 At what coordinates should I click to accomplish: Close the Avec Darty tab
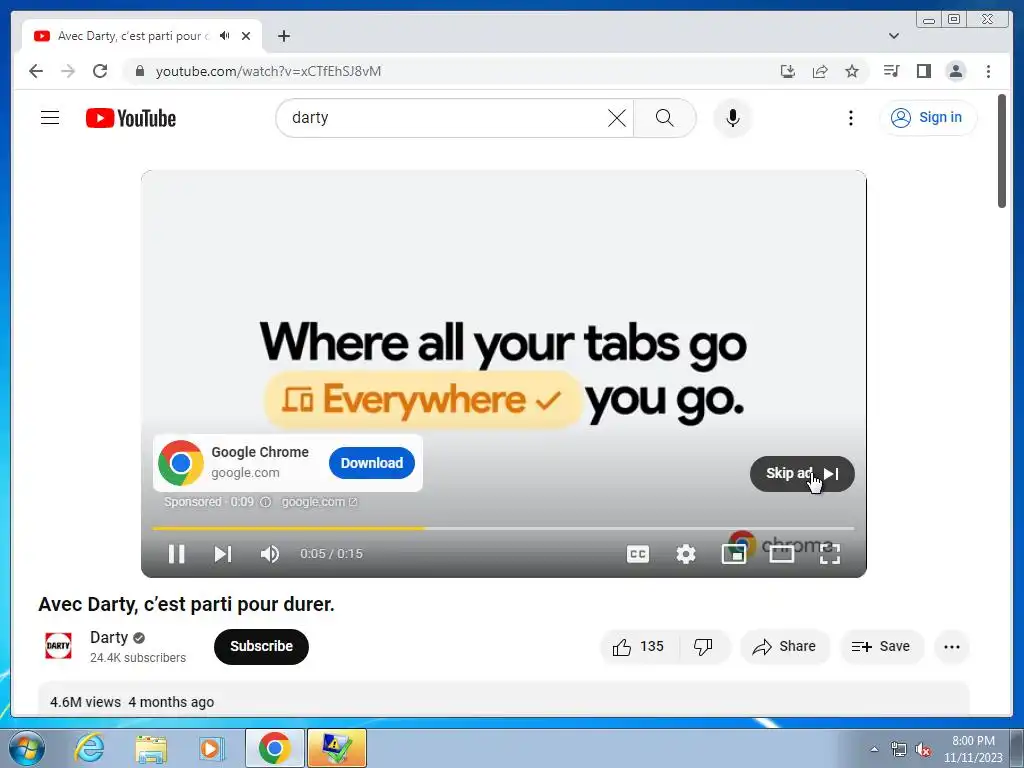click(x=246, y=36)
